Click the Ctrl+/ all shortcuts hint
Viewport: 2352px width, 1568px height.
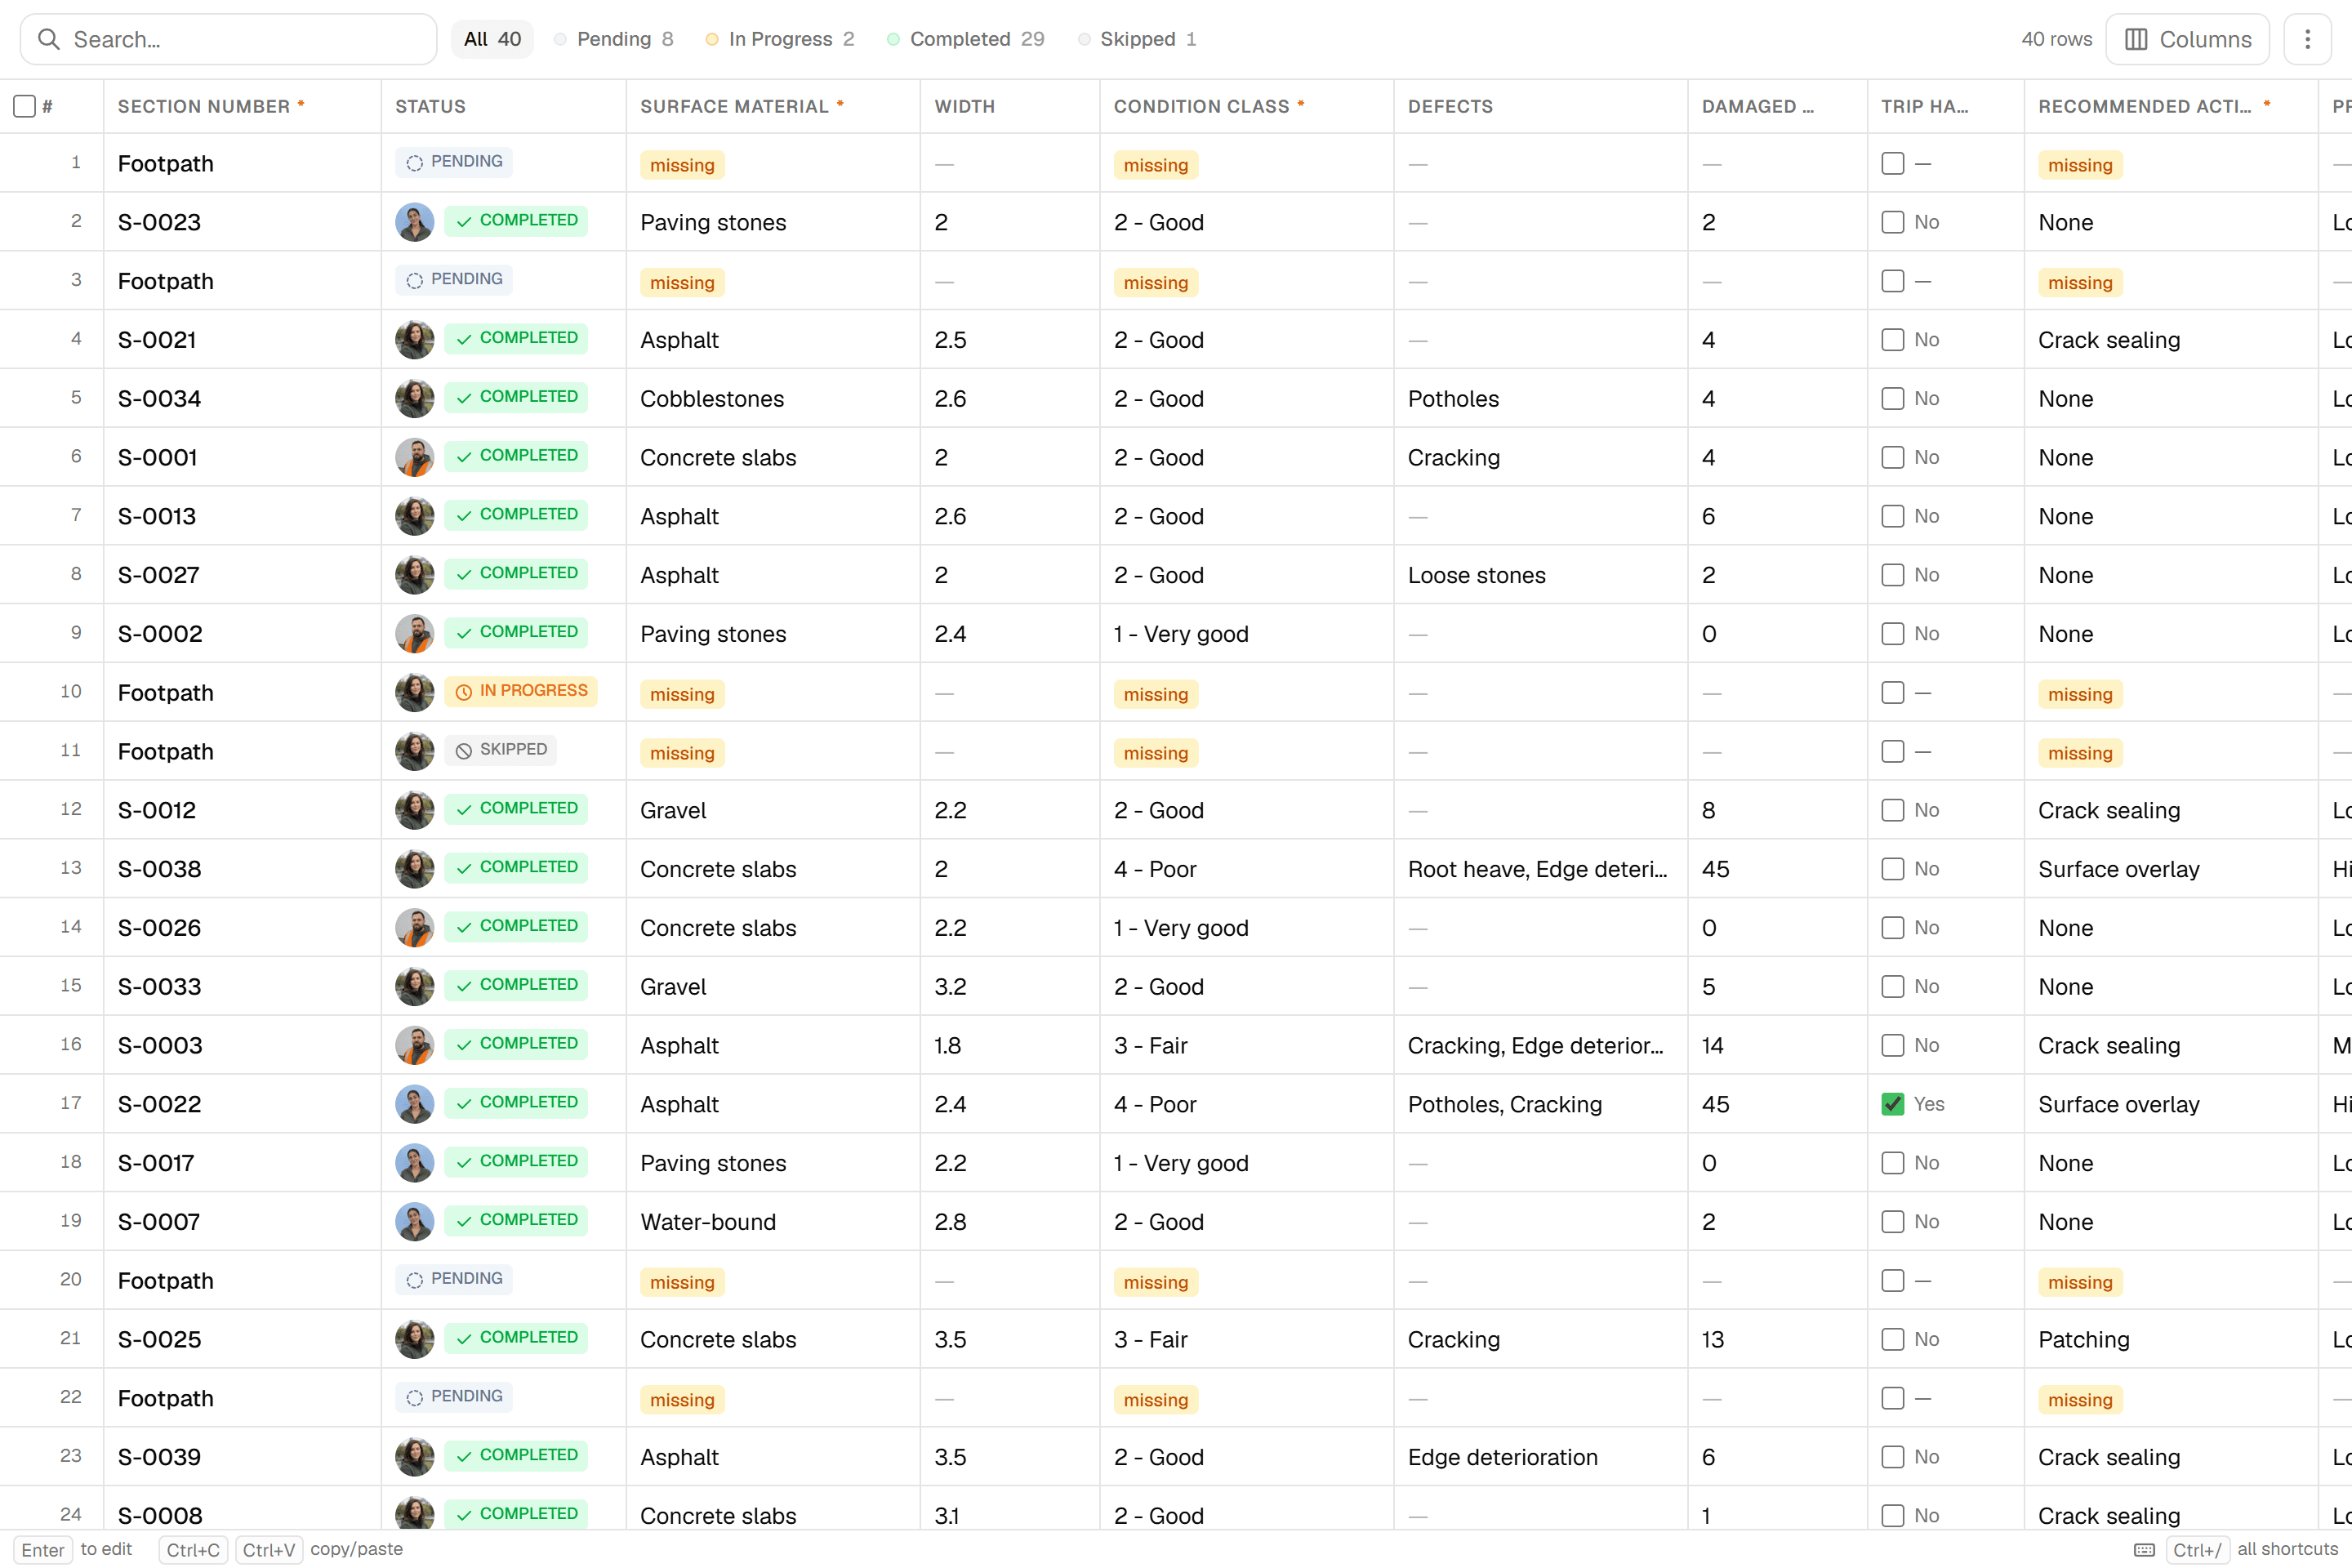pyautogui.click(x=2252, y=1550)
